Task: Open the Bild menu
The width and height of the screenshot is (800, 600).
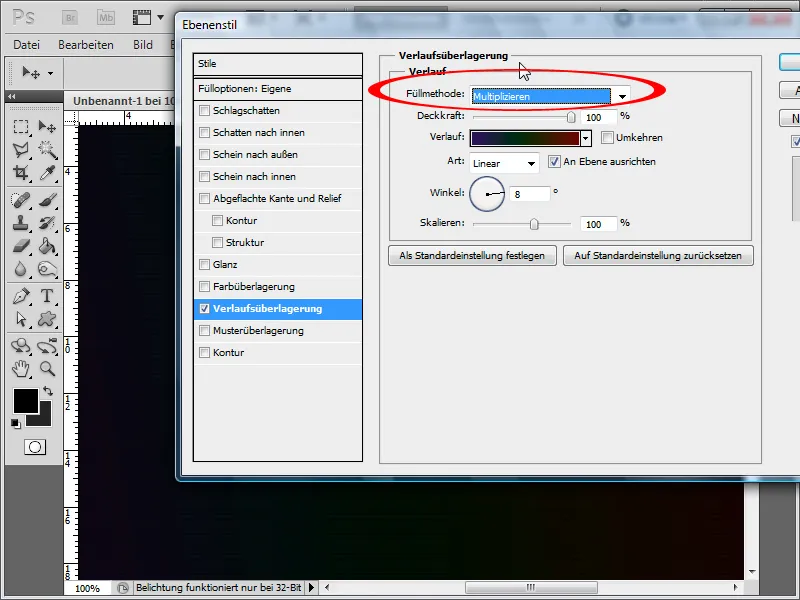Action: click(x=143, y=45)
